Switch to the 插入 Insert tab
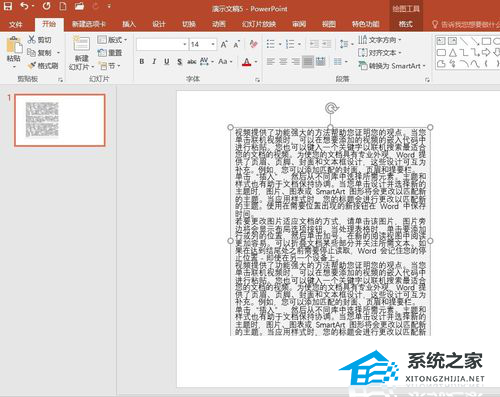This screenshot has width=500, height=397. click(129, 24)
